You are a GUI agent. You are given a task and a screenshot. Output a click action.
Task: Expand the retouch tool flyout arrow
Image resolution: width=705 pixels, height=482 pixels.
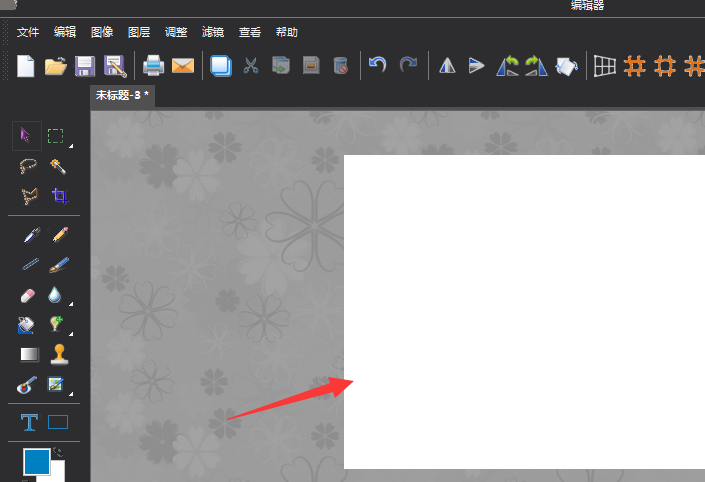(x=71, y=394)
